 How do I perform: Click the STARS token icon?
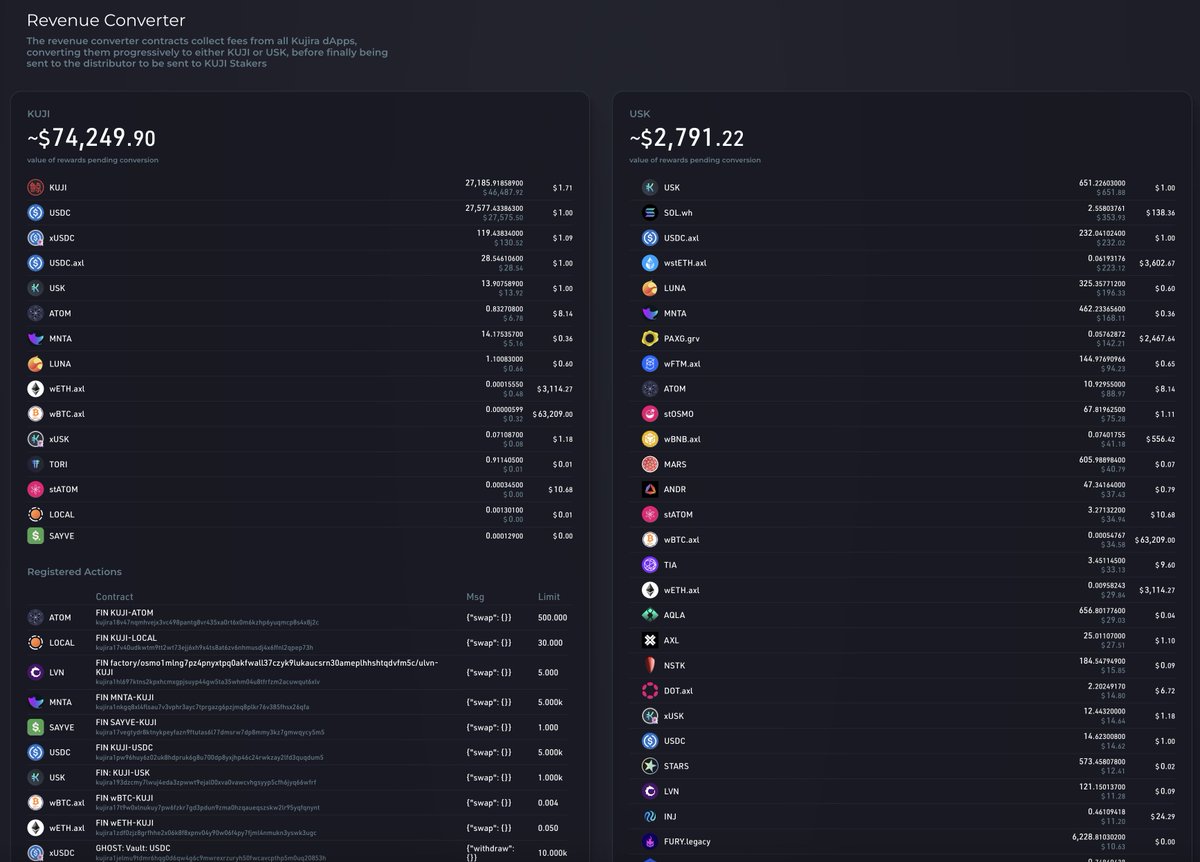pos(649,766)
